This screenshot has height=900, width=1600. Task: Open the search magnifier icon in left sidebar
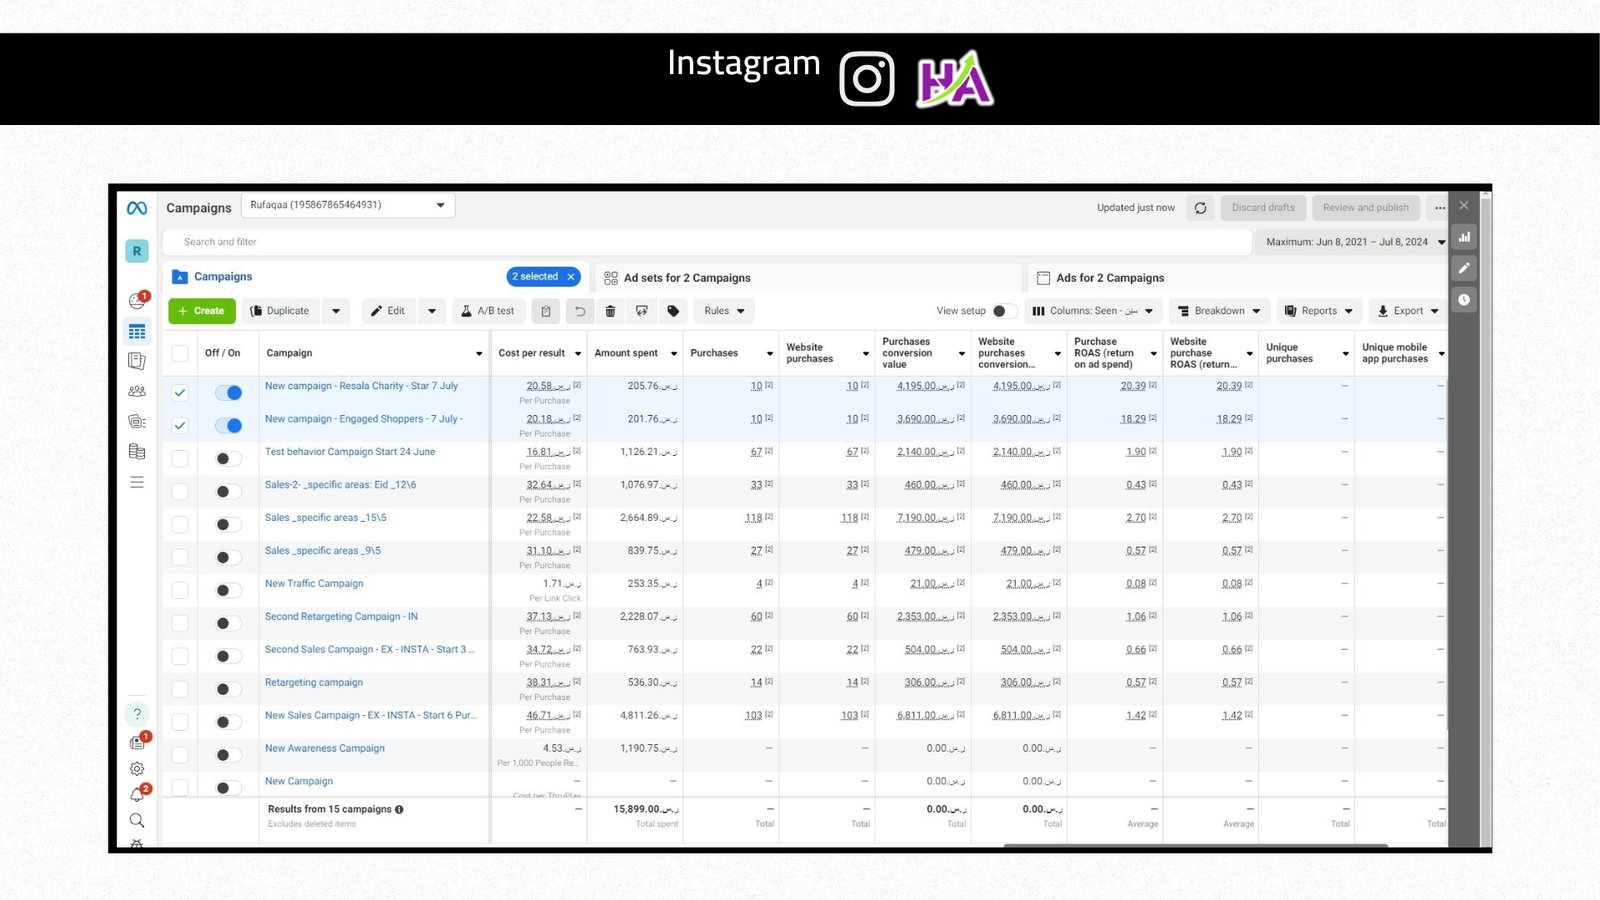[x=137, y=820]
